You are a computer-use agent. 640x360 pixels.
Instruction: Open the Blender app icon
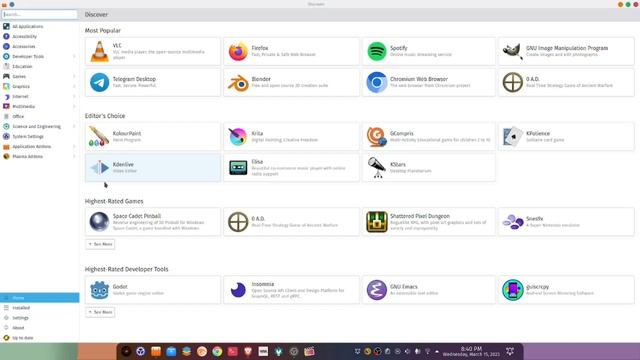[238, 82]
